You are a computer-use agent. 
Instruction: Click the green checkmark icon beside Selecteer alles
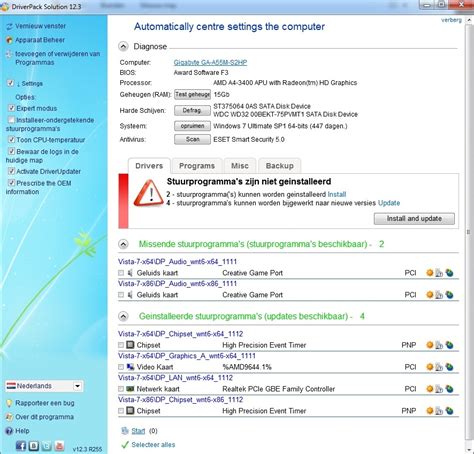pos(125,445)
